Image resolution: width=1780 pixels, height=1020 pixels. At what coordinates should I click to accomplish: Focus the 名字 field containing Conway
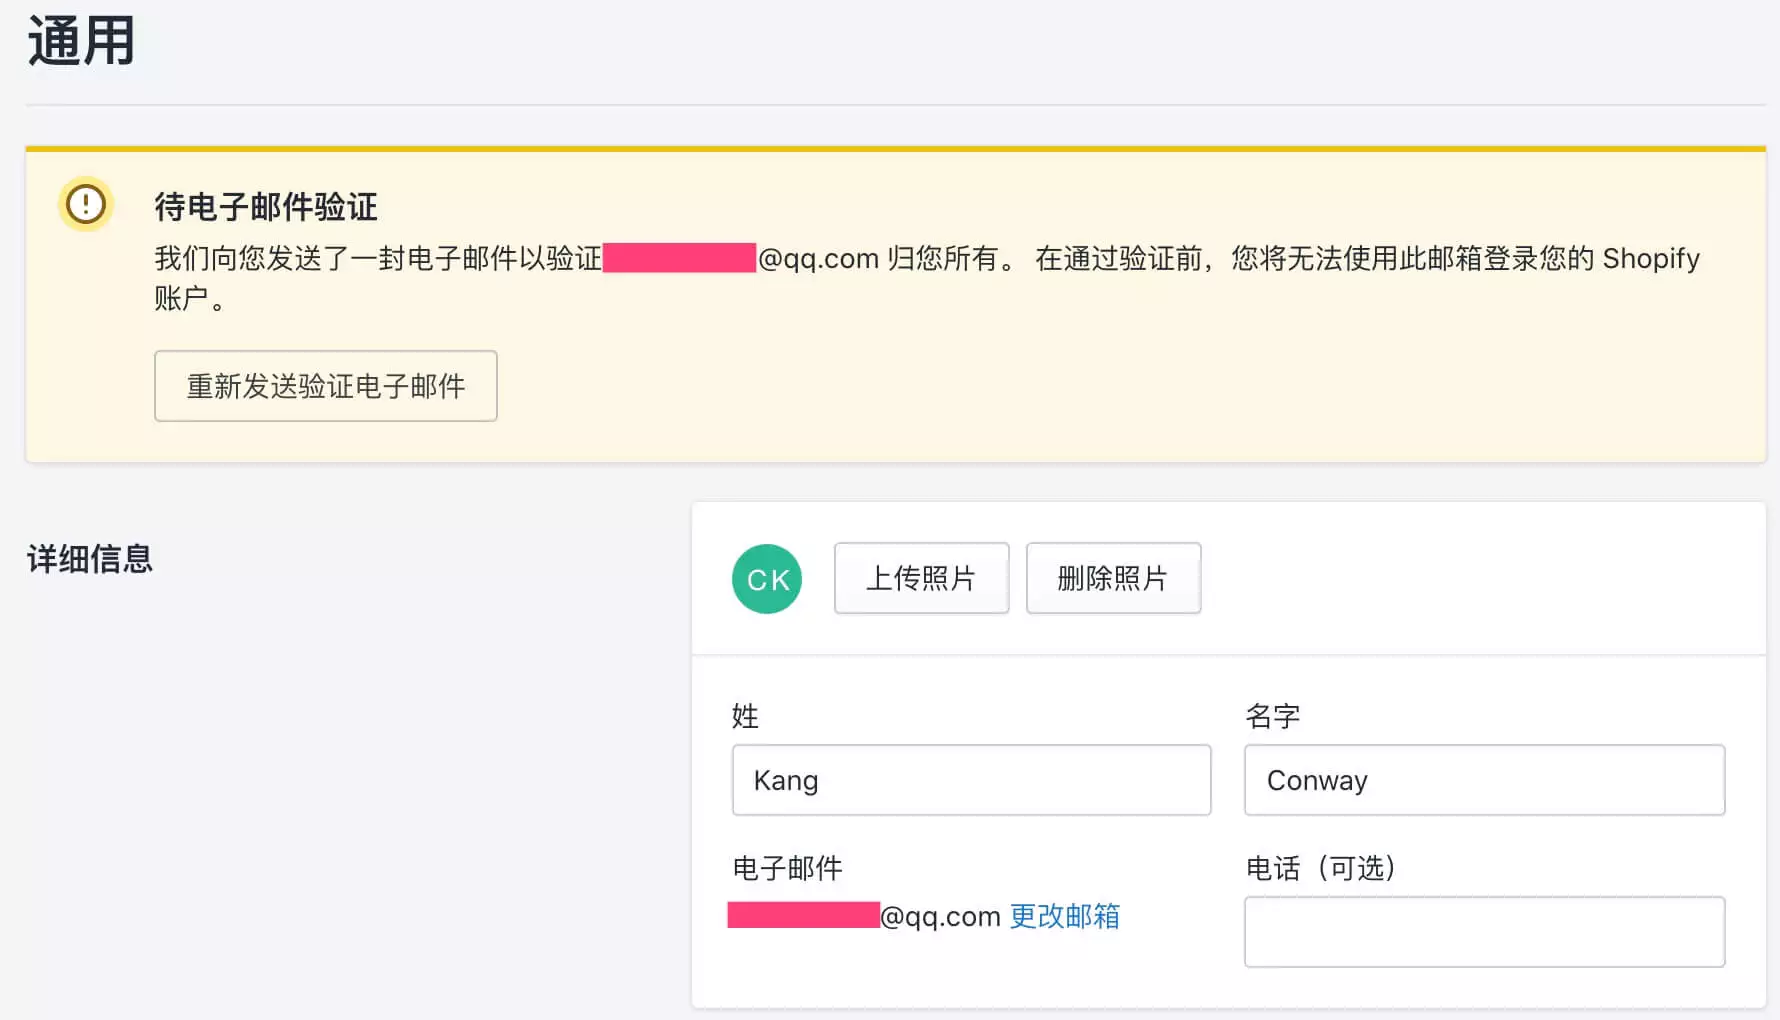tap(1484, 780)
